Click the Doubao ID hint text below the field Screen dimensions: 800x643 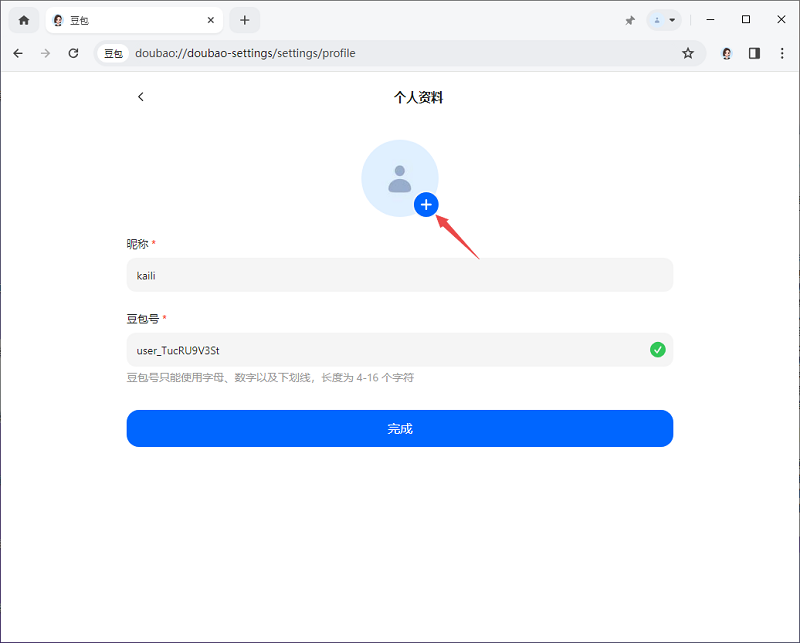[270, 377]
